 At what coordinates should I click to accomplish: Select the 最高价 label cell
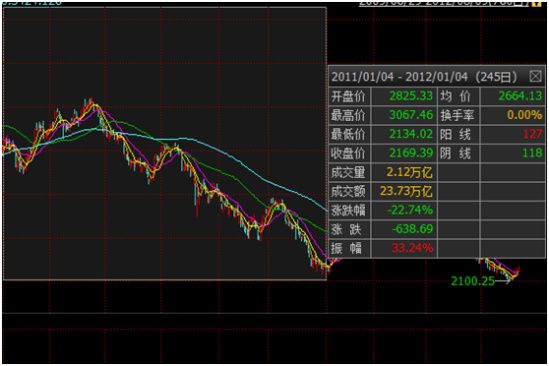pyautogui.click(x=348, y=115)
